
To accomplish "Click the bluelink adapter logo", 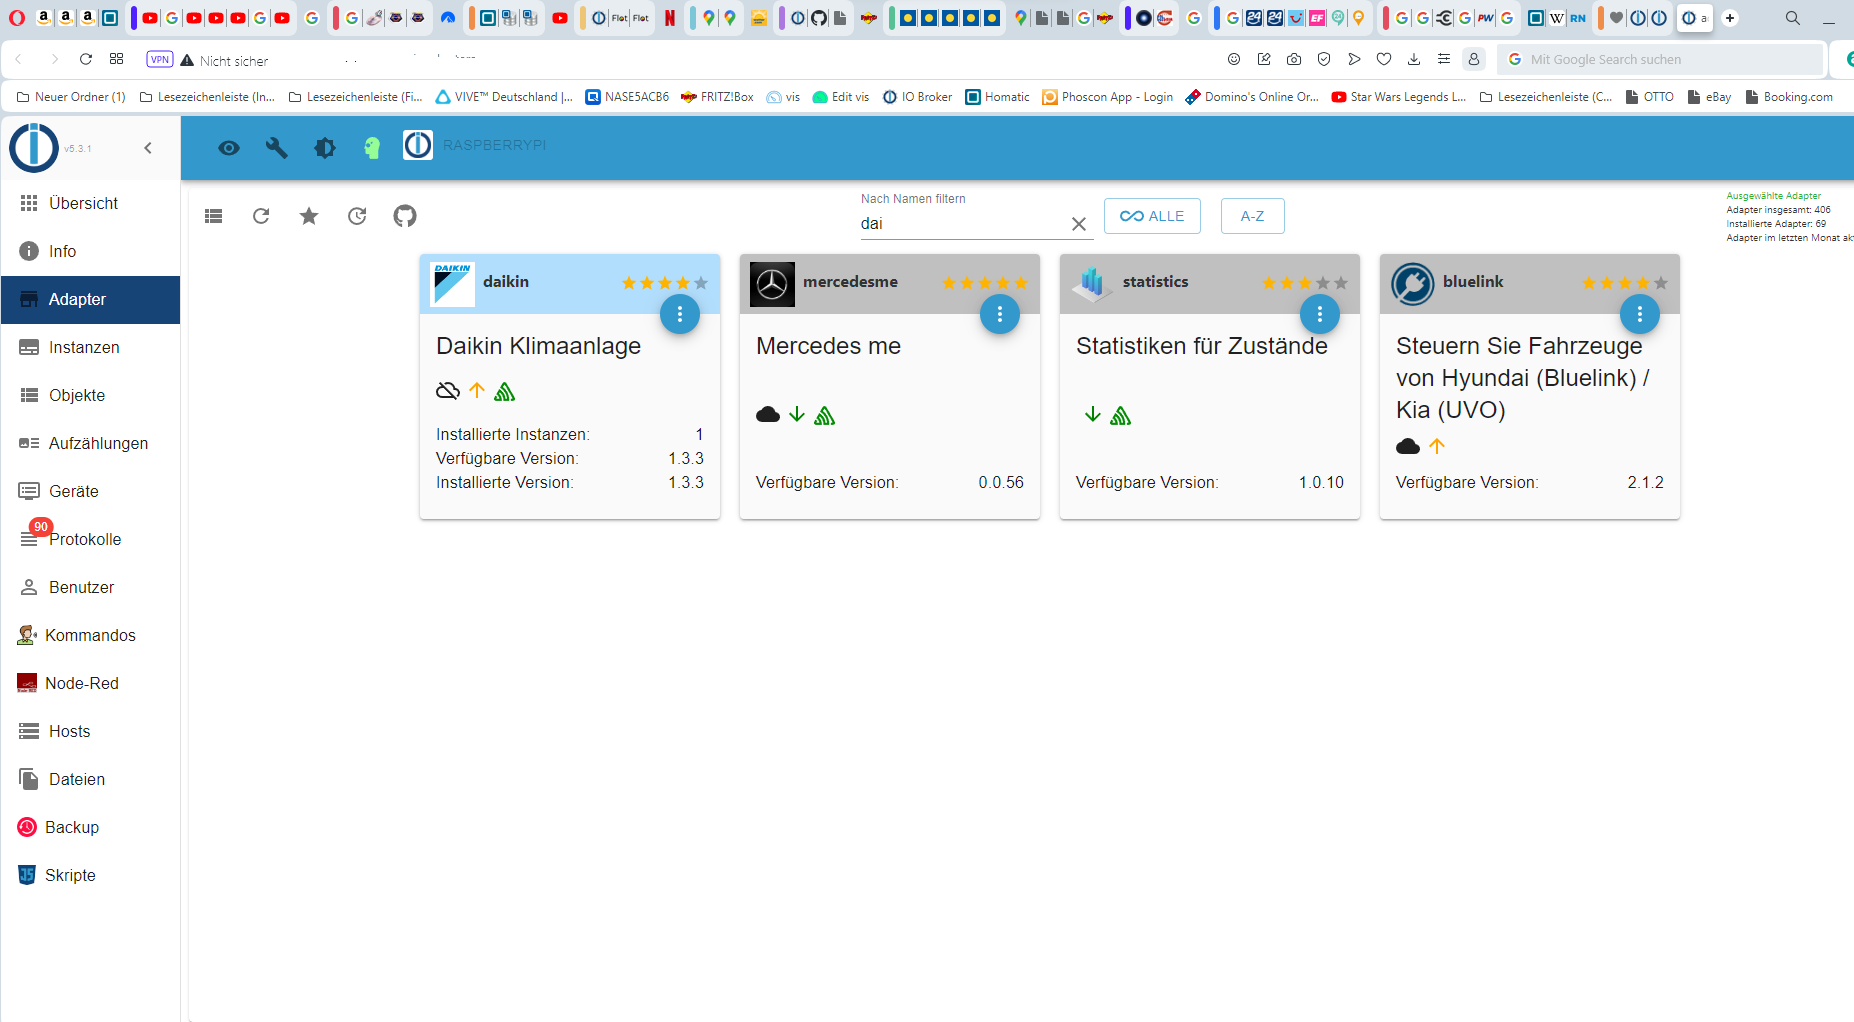I will pyautogui.click(x=1412, y=284).
